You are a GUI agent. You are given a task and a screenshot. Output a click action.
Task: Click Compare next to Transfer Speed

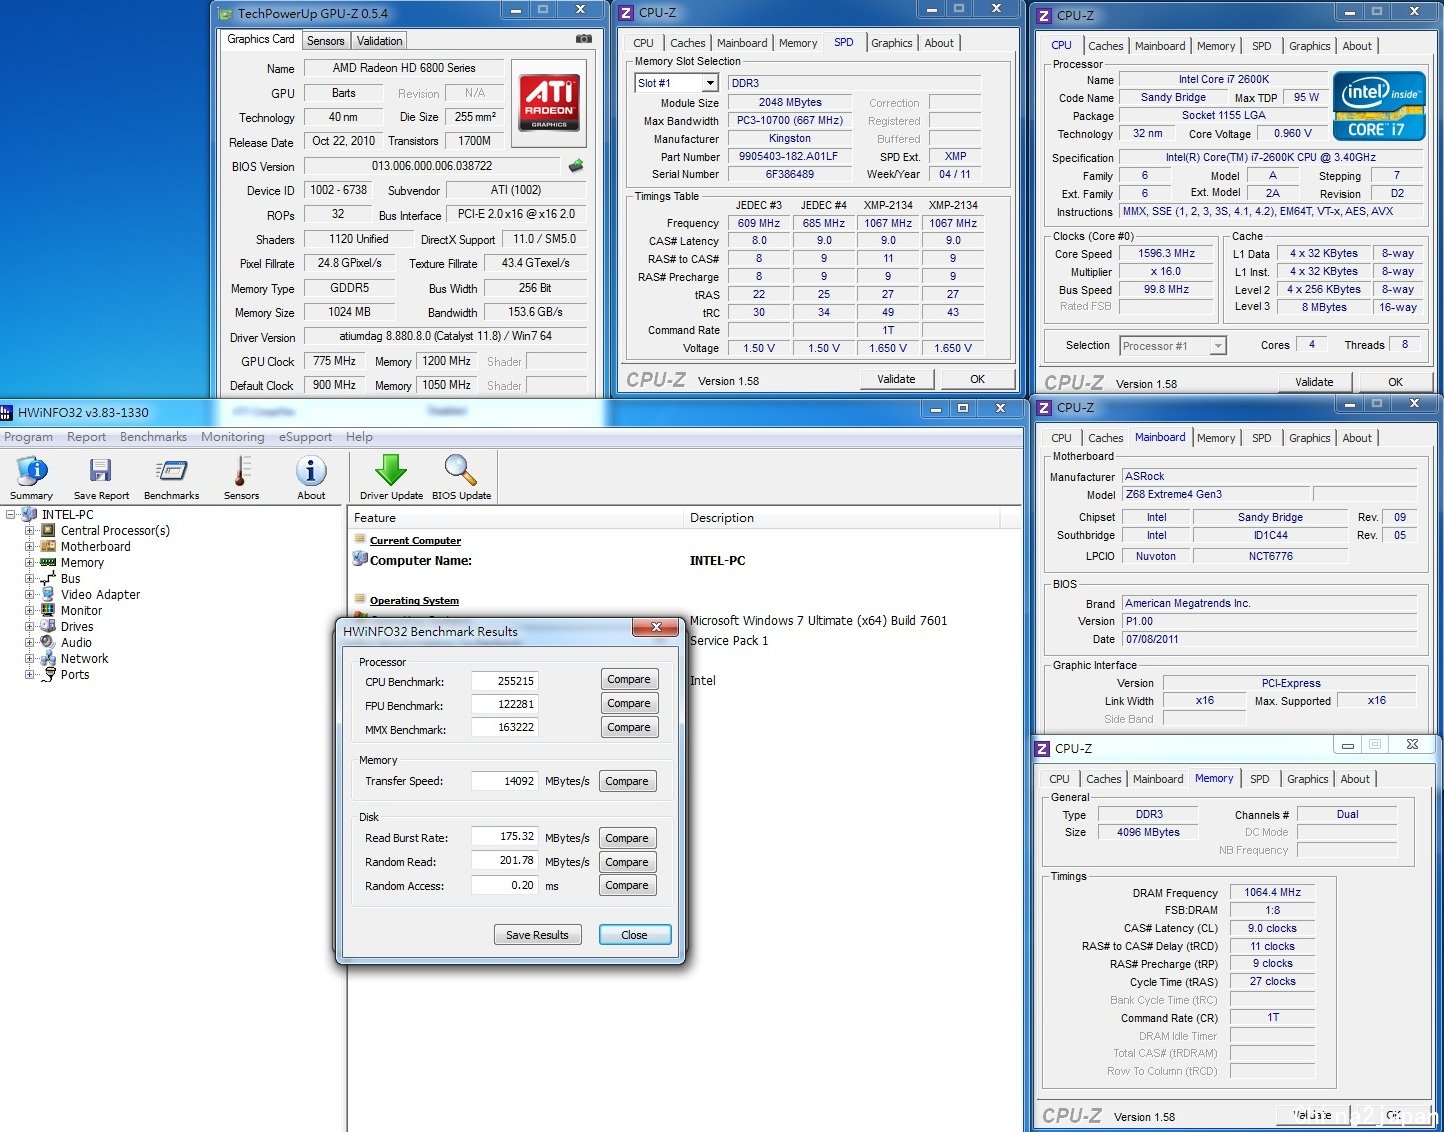coord(627,781)
